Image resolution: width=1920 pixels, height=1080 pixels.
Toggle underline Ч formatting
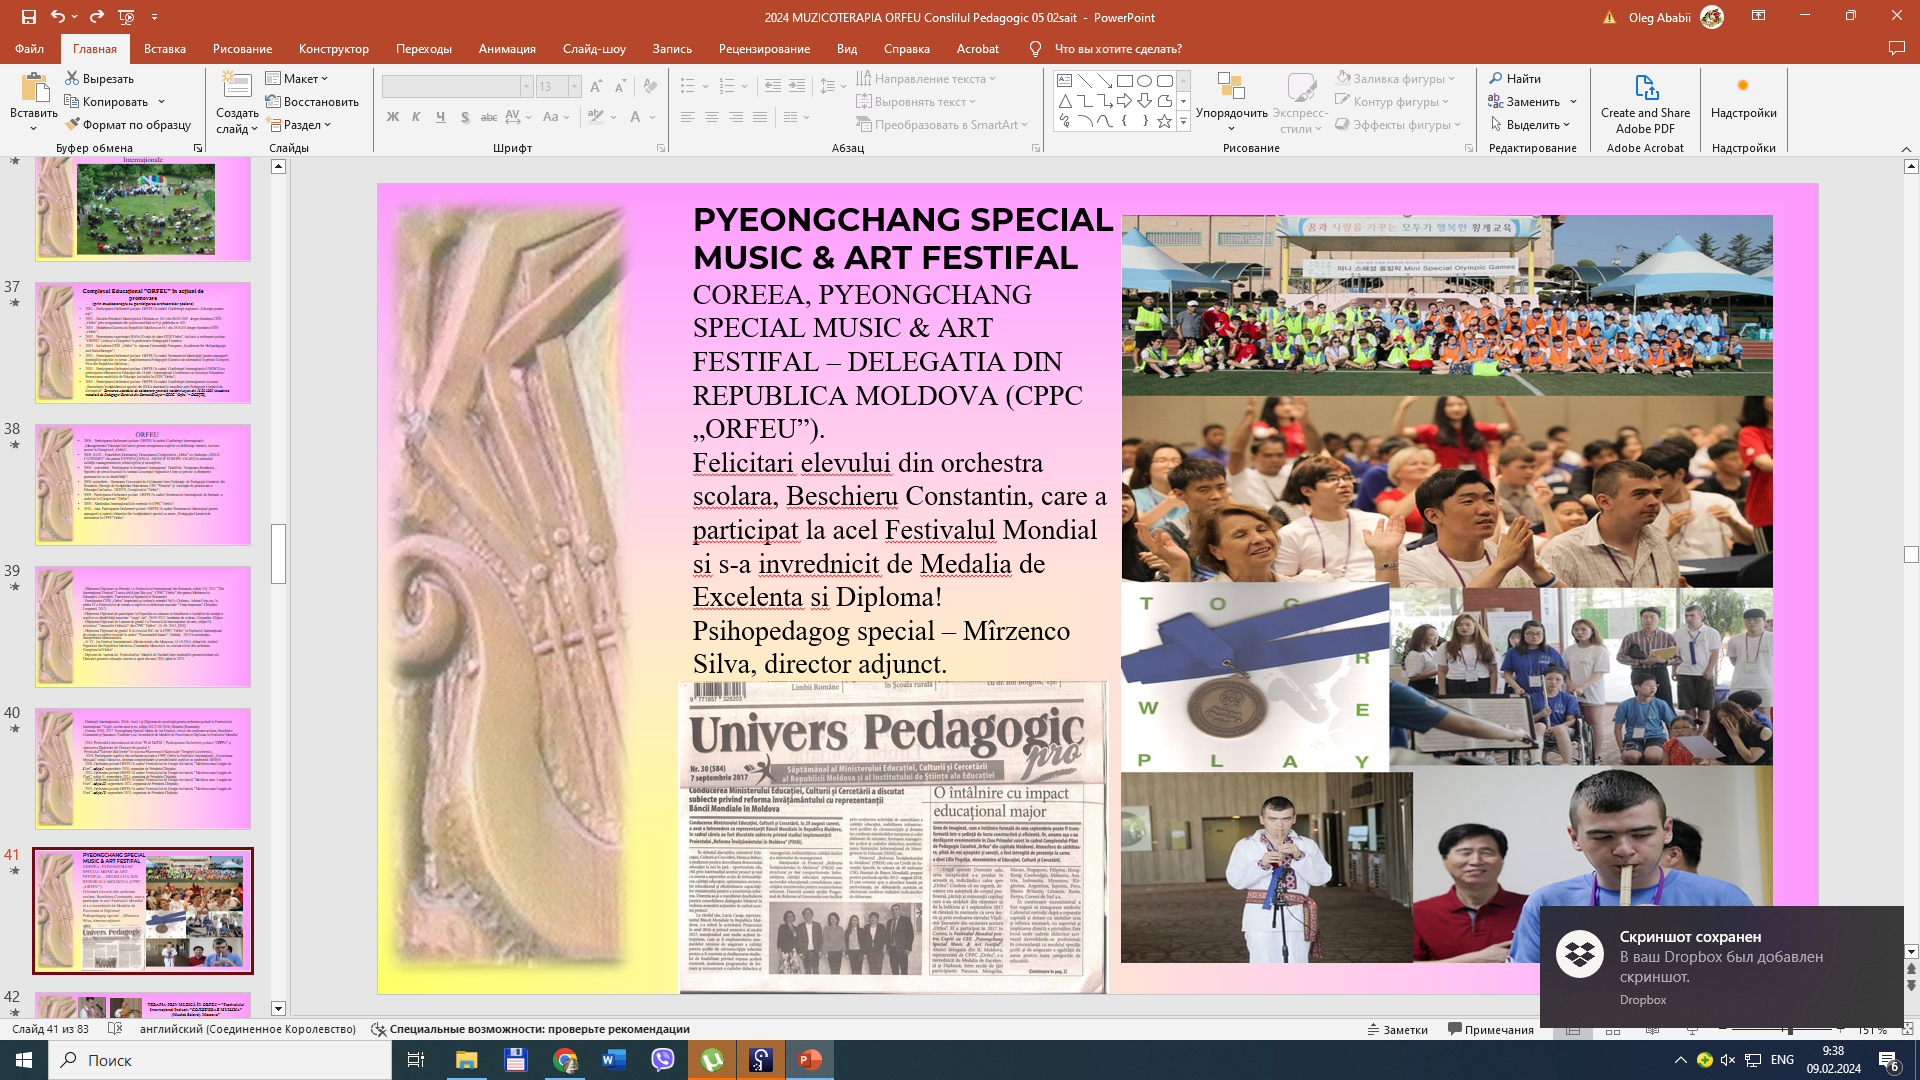coord(441,117)
